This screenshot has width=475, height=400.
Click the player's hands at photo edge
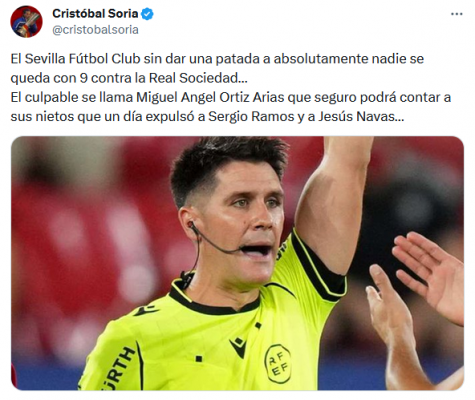pos(417,300)
